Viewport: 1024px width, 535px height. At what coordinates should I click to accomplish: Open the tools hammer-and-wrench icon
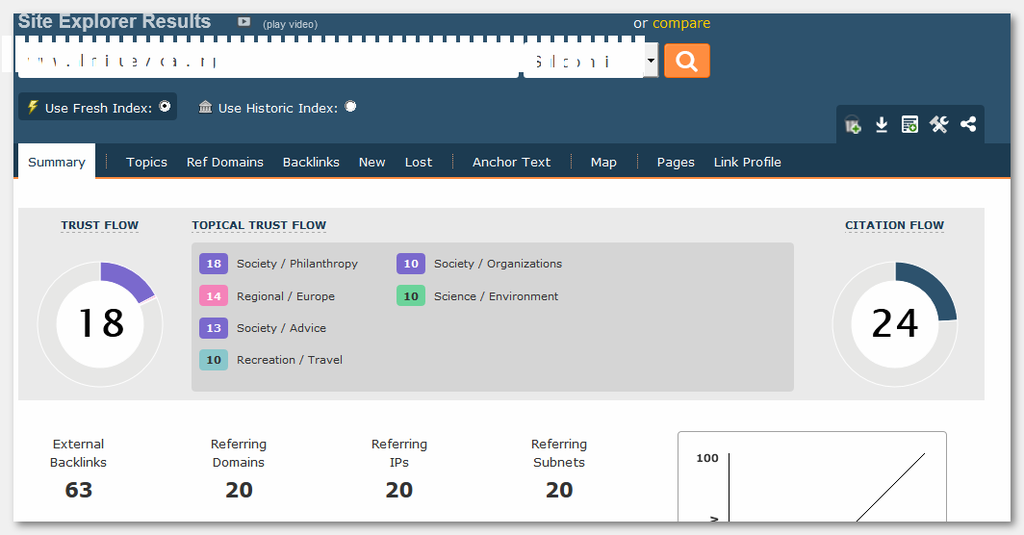tap(939, 125)
